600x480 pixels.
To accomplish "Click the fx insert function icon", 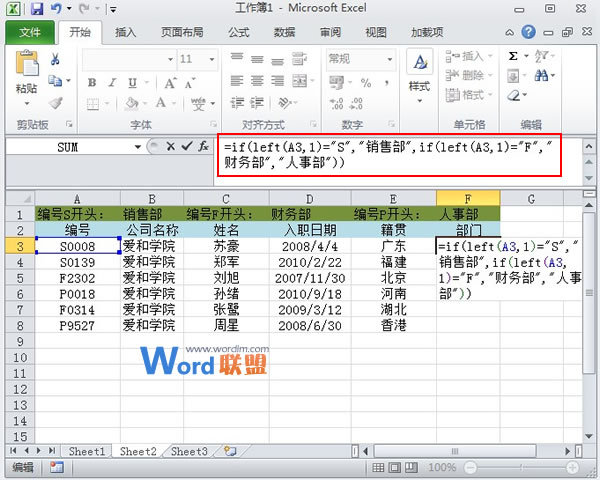I will (x=203, y=146).
